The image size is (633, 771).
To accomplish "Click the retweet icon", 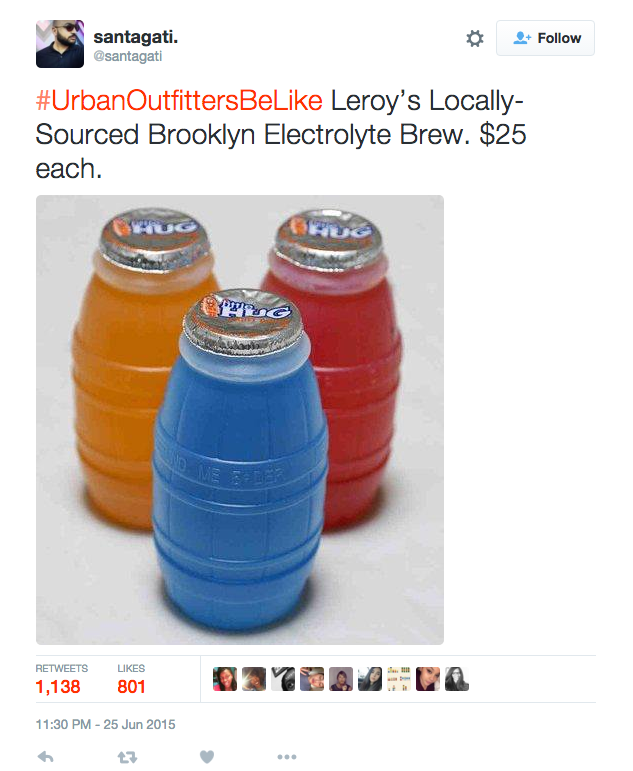I will coord(127,757).
